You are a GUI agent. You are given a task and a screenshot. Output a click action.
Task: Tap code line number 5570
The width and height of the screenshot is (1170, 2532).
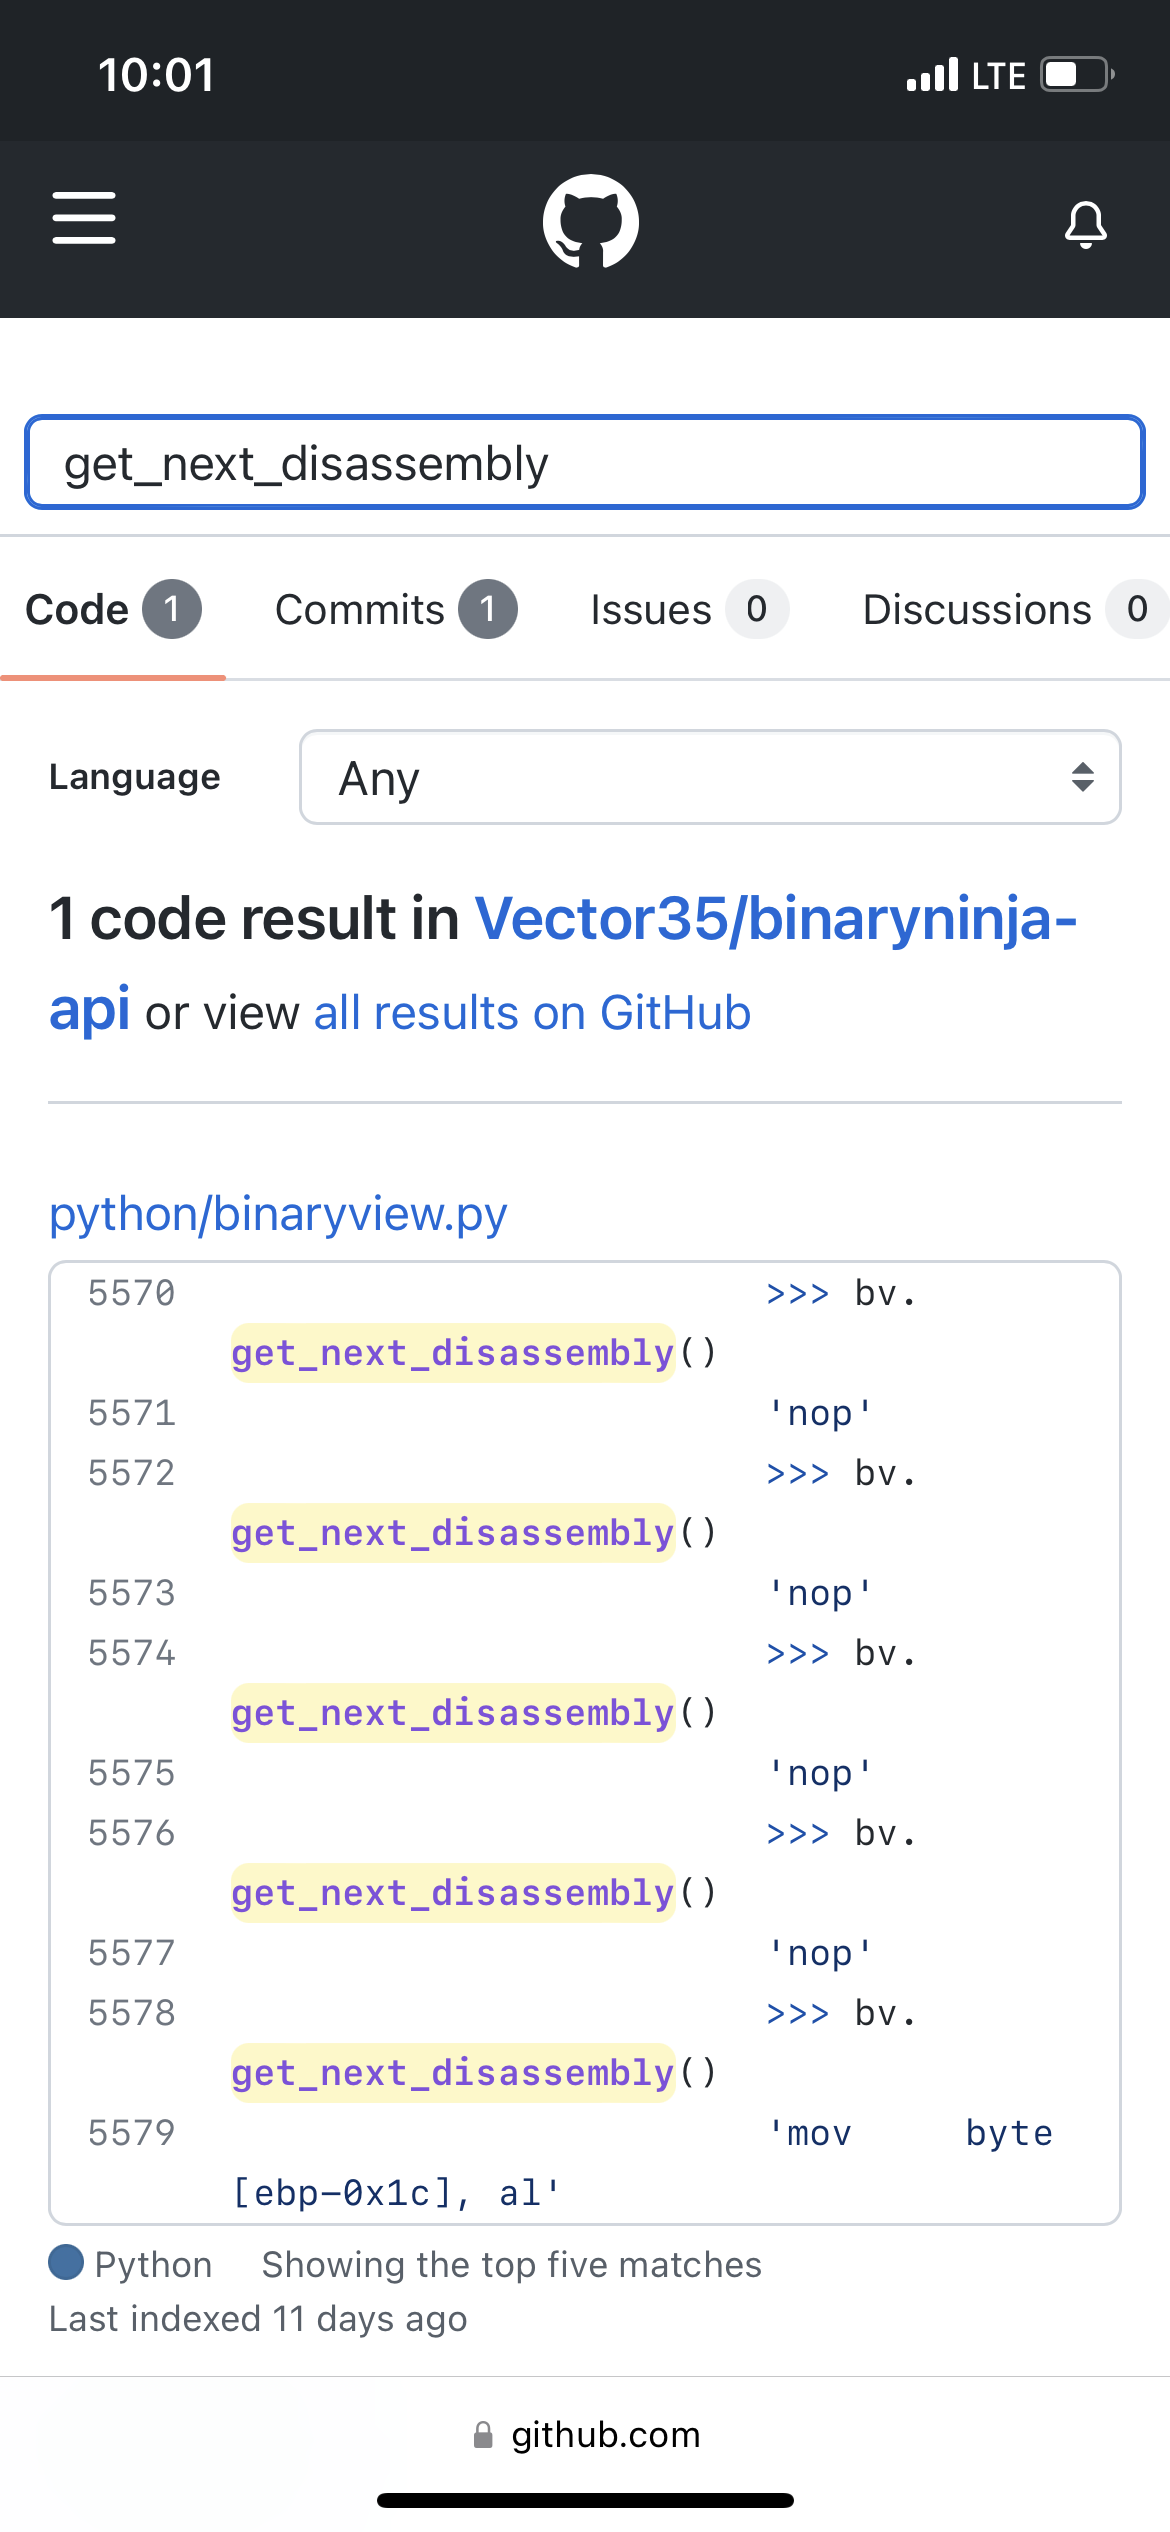click(x=131, y=1293)
